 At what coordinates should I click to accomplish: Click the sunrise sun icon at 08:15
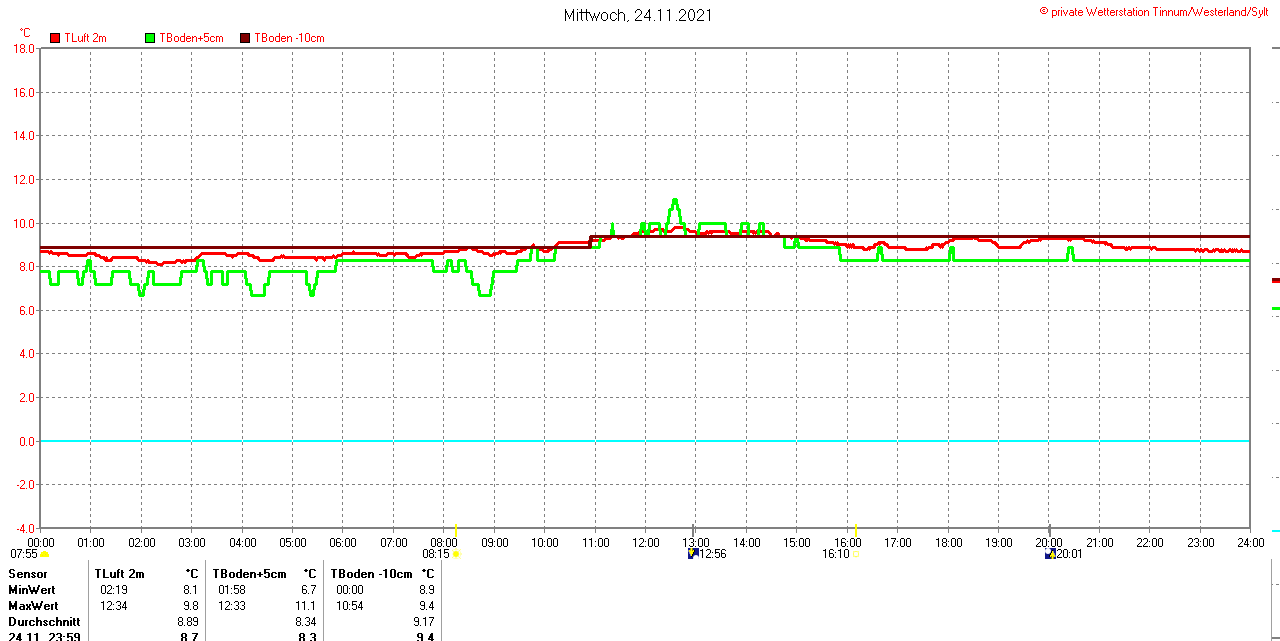[456, 554]
